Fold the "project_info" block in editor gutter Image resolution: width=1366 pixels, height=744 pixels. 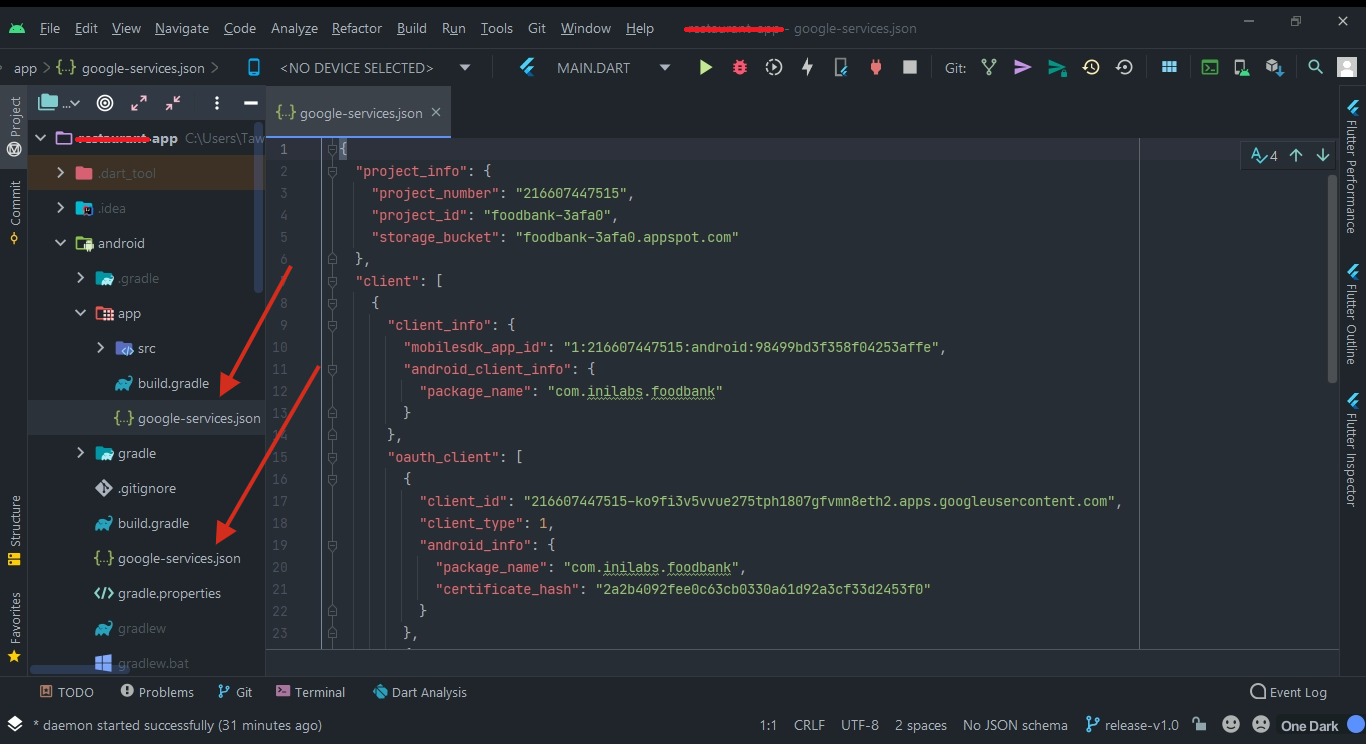tap(331, 171)
